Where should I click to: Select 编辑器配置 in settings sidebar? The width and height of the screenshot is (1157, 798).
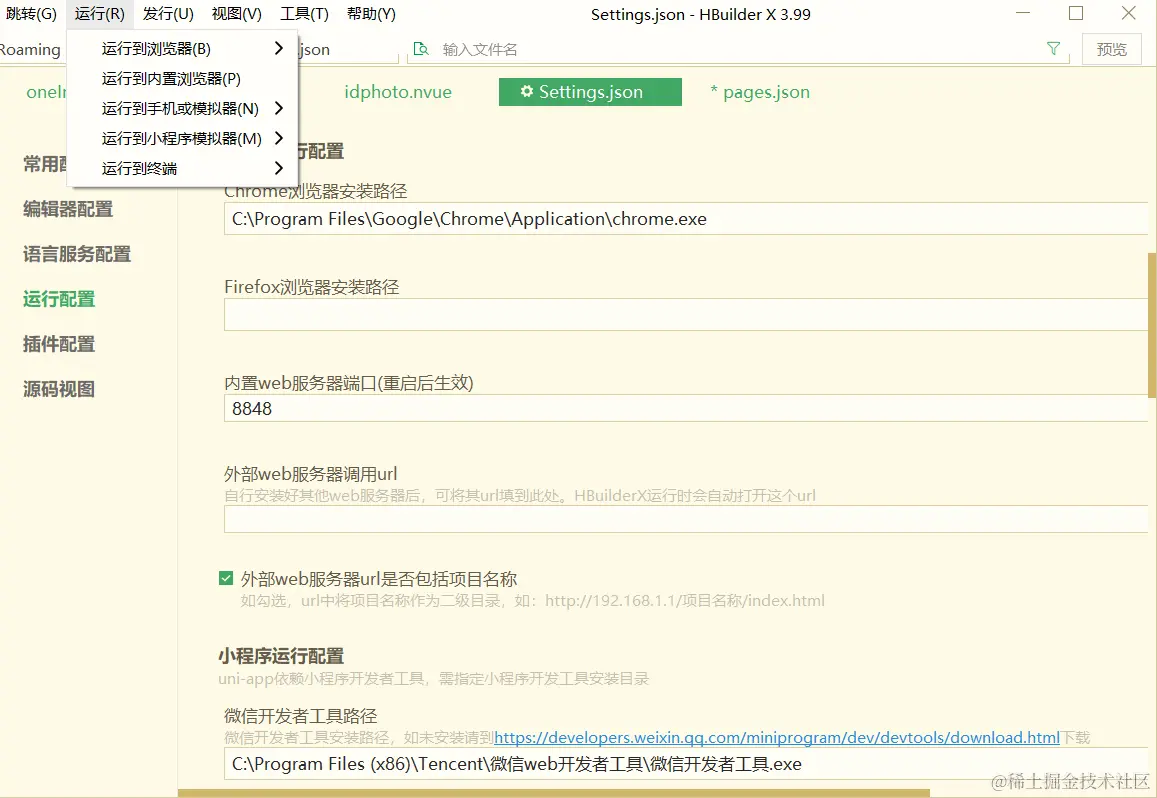pyautogui.click(x=68, y=209)
